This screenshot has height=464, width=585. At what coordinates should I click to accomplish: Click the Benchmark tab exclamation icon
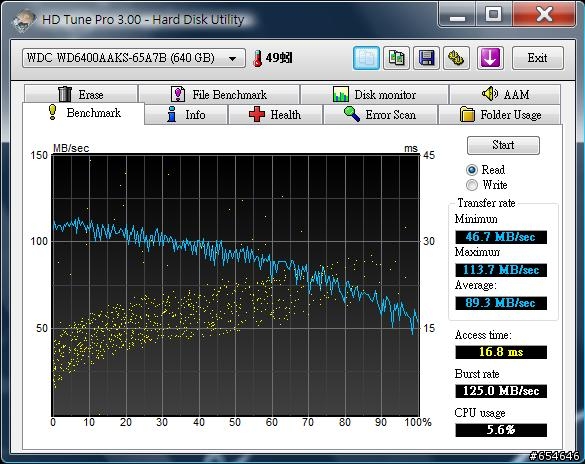(53, 112)
